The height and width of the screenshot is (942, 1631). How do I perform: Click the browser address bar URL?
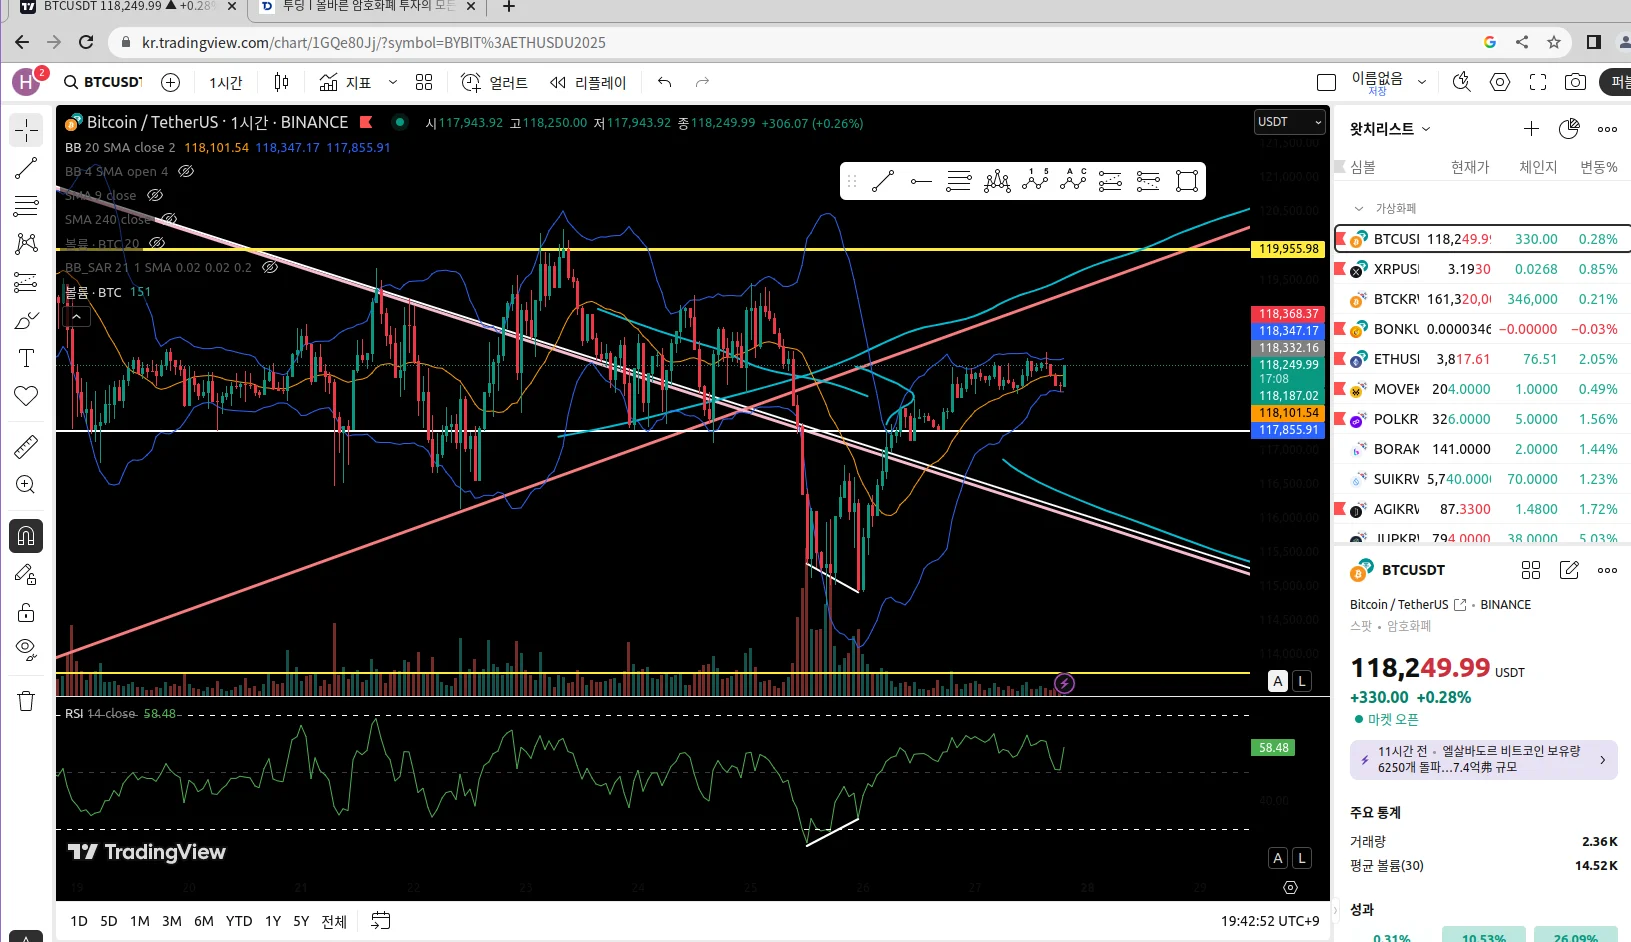pyautogui.click(x=374, y=42)
